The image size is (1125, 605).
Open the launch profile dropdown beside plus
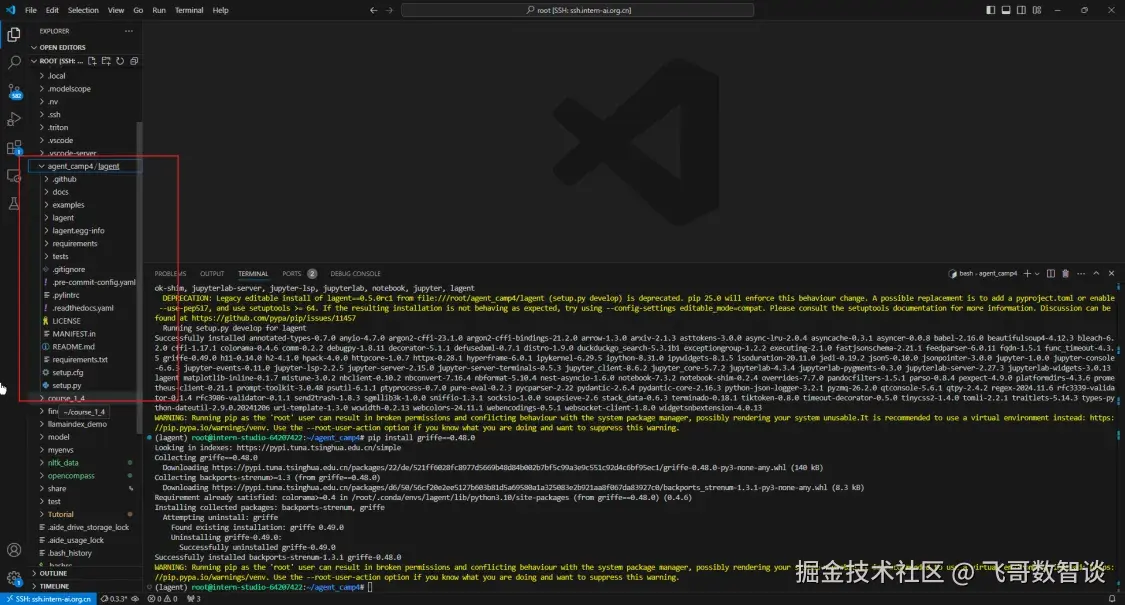(x=1037, y=273)
